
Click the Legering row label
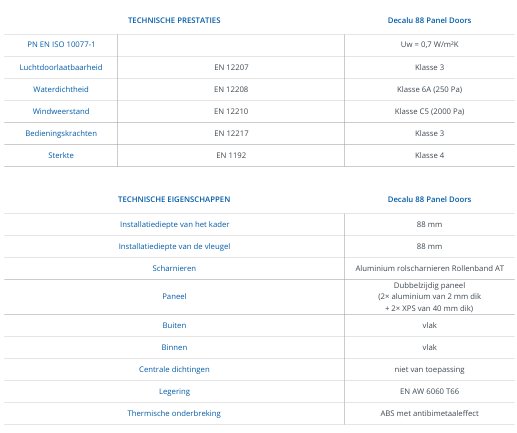click(174, 391)
